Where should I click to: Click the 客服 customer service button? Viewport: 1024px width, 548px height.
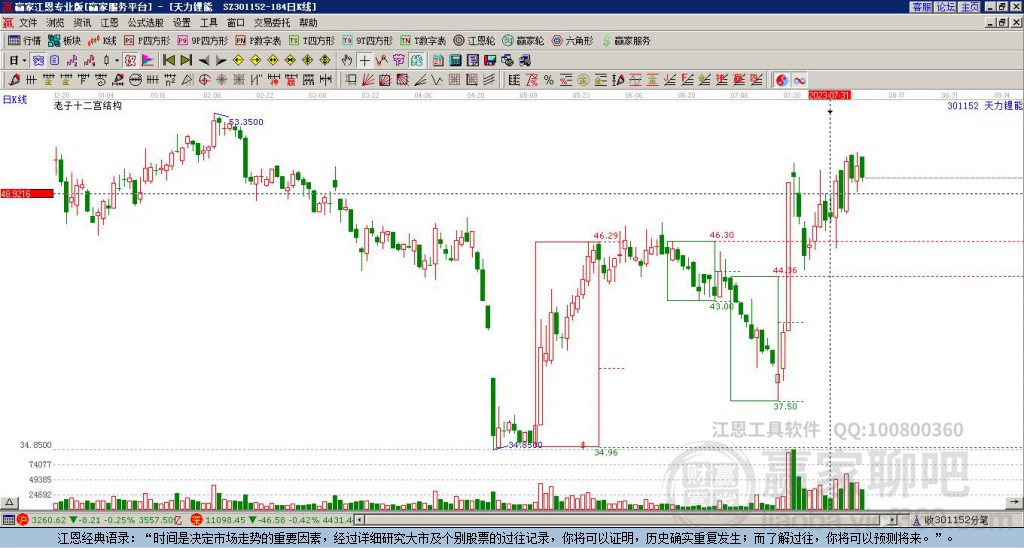point(922,7)
